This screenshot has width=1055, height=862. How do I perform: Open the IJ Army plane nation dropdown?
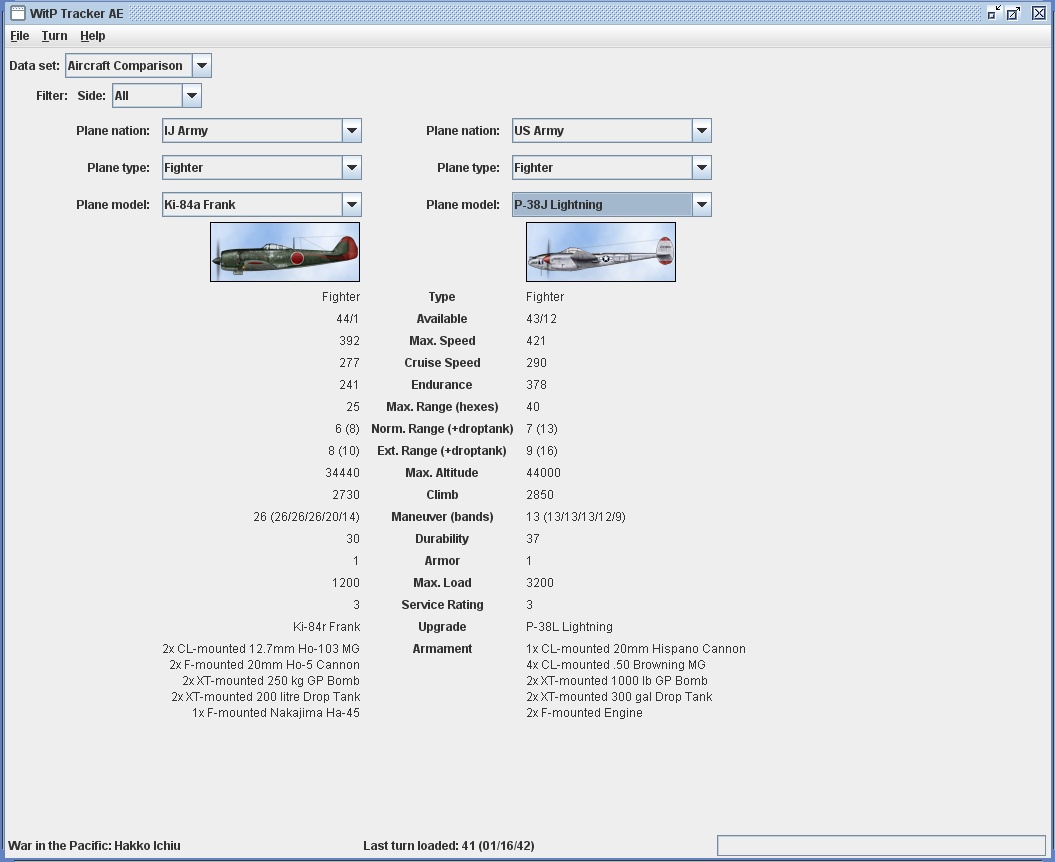pyautogui.click(x=262, y=131)
